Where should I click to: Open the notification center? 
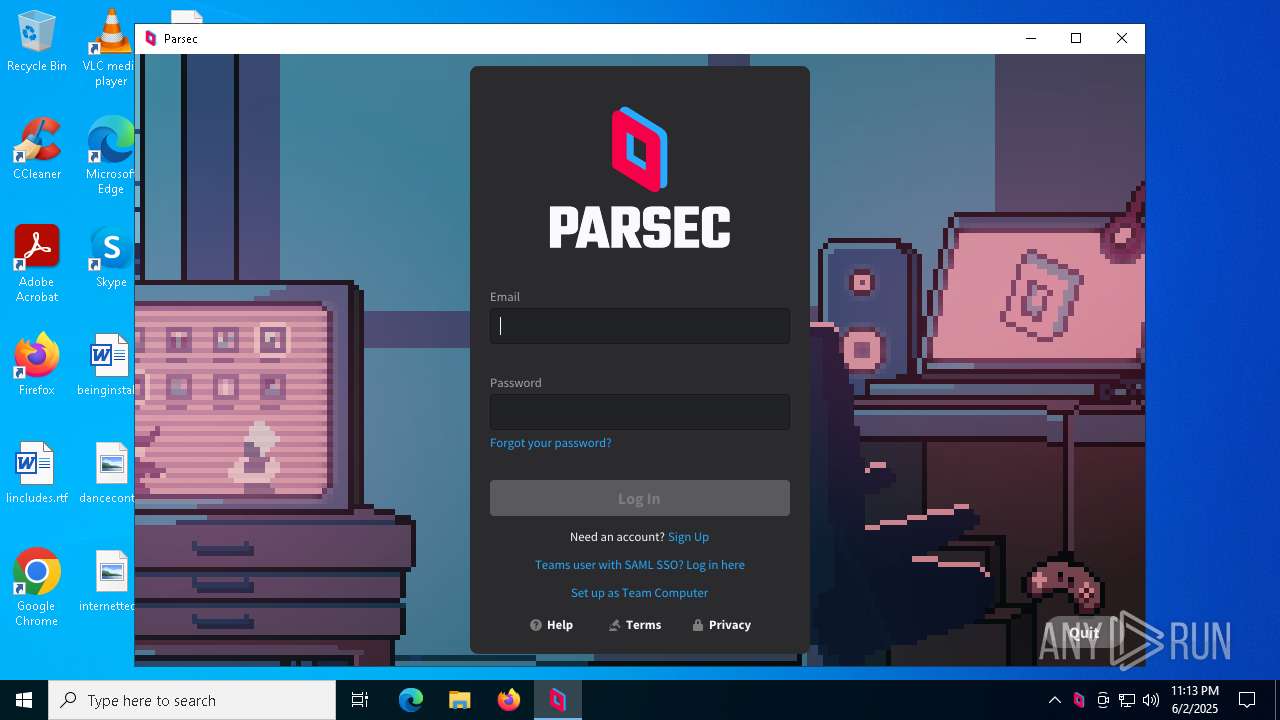[x=1247, y=700]
